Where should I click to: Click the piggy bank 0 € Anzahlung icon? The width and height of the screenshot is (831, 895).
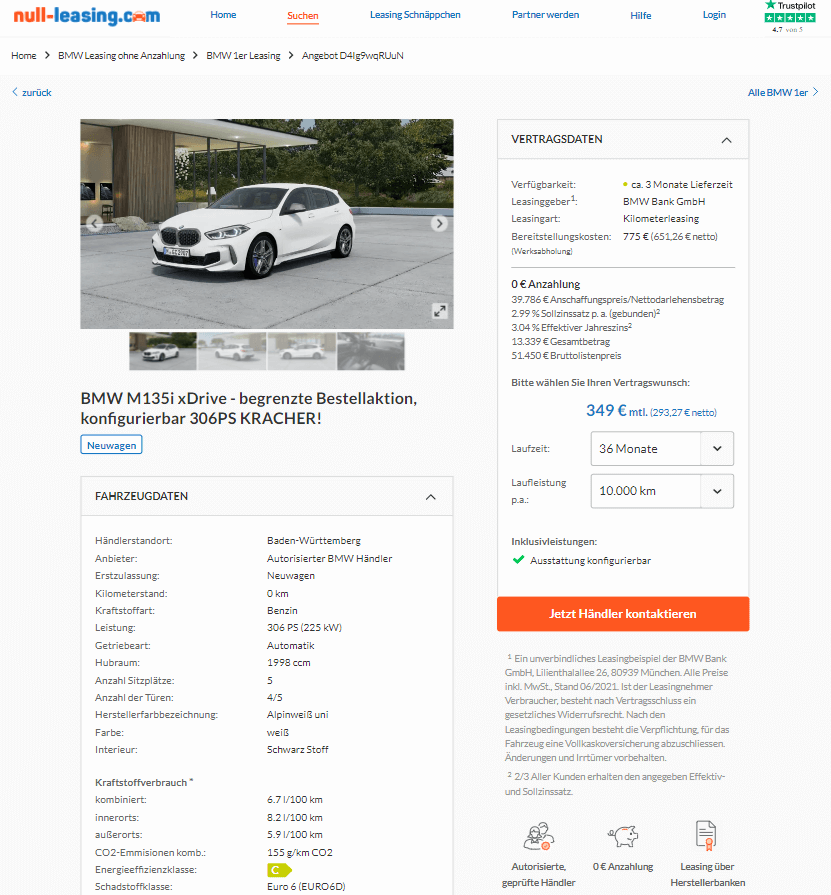click(x=623, y=836)
